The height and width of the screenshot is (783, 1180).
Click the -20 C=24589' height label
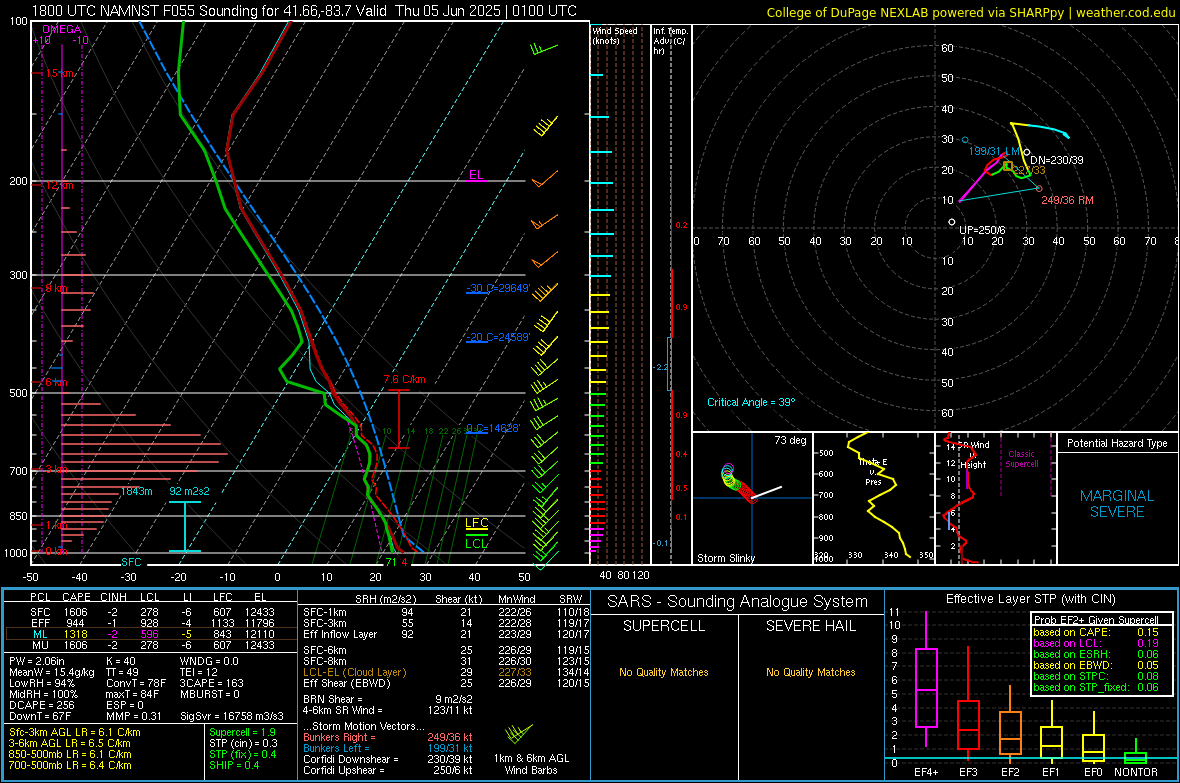click(498, 337)
